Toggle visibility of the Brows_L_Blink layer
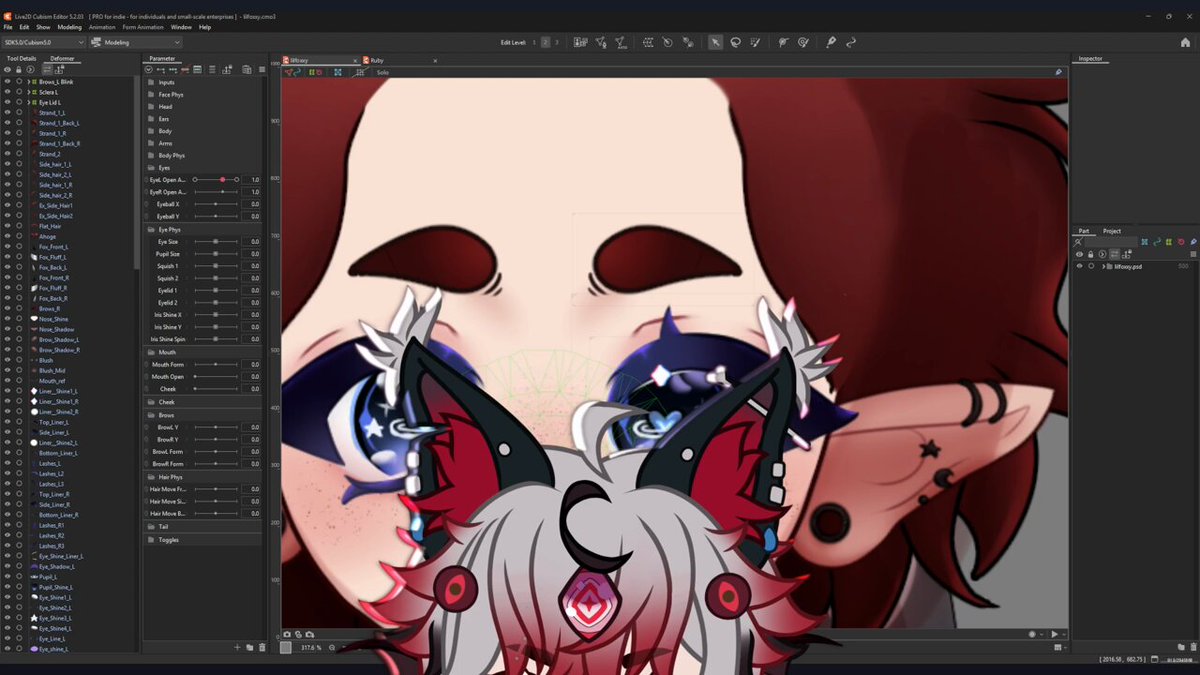The height and width of the screenshot is (675, 1200). (7, 81)
